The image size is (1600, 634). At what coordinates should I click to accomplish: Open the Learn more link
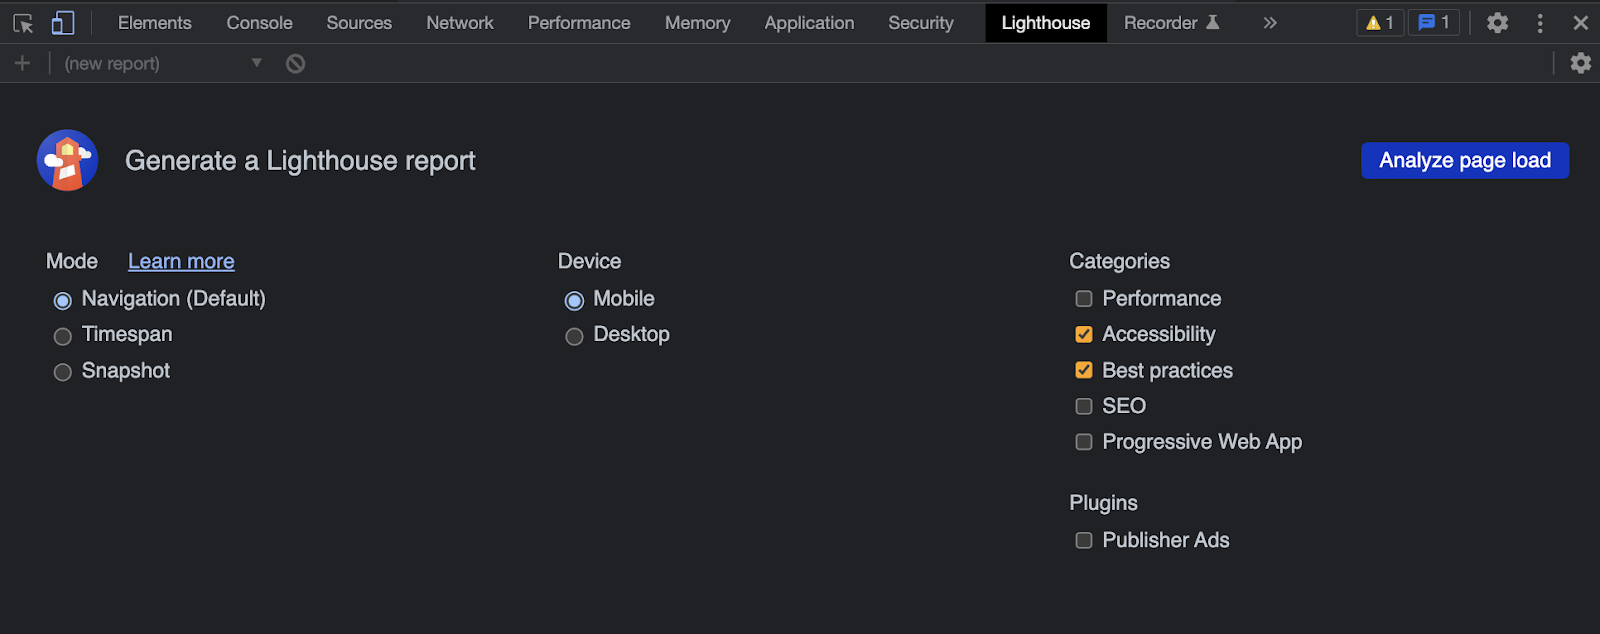point(181,261)
